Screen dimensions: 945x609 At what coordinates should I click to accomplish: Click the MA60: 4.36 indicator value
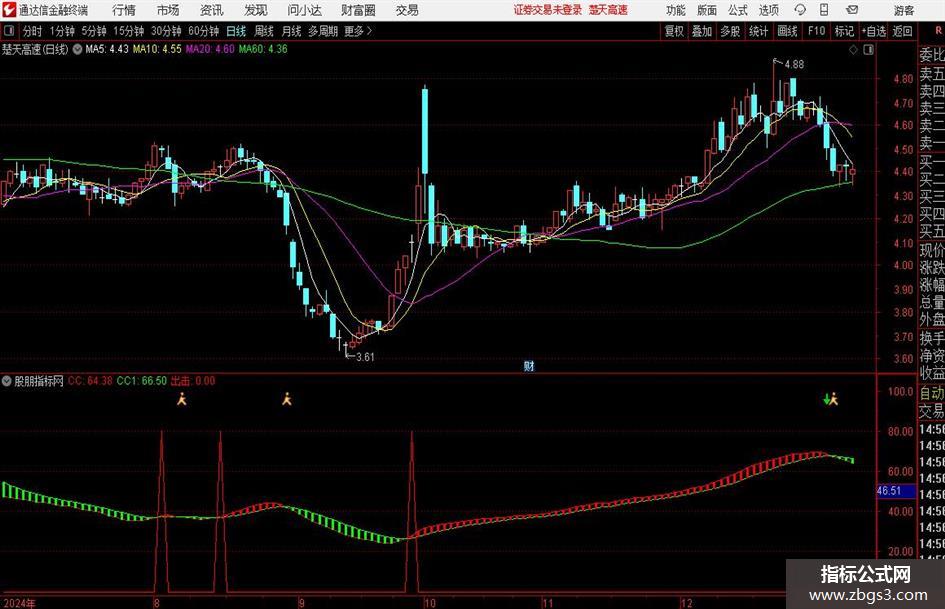[x=263, y=49]
